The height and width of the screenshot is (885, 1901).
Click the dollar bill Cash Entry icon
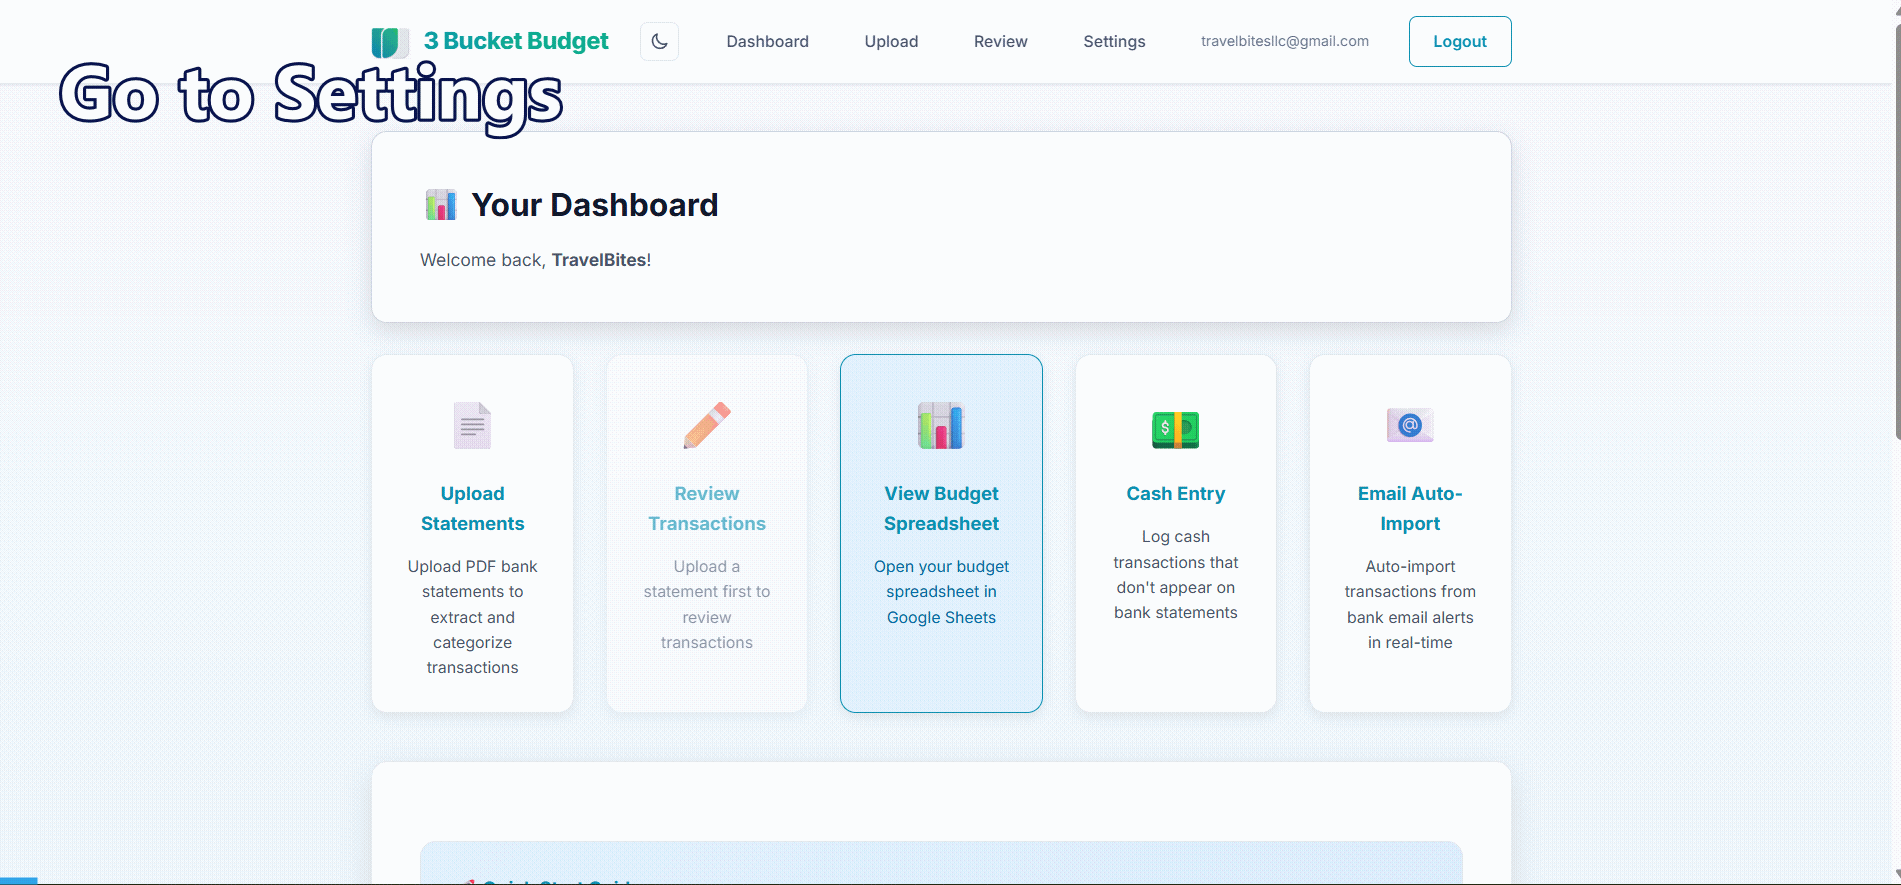[x=1175, y=429]
